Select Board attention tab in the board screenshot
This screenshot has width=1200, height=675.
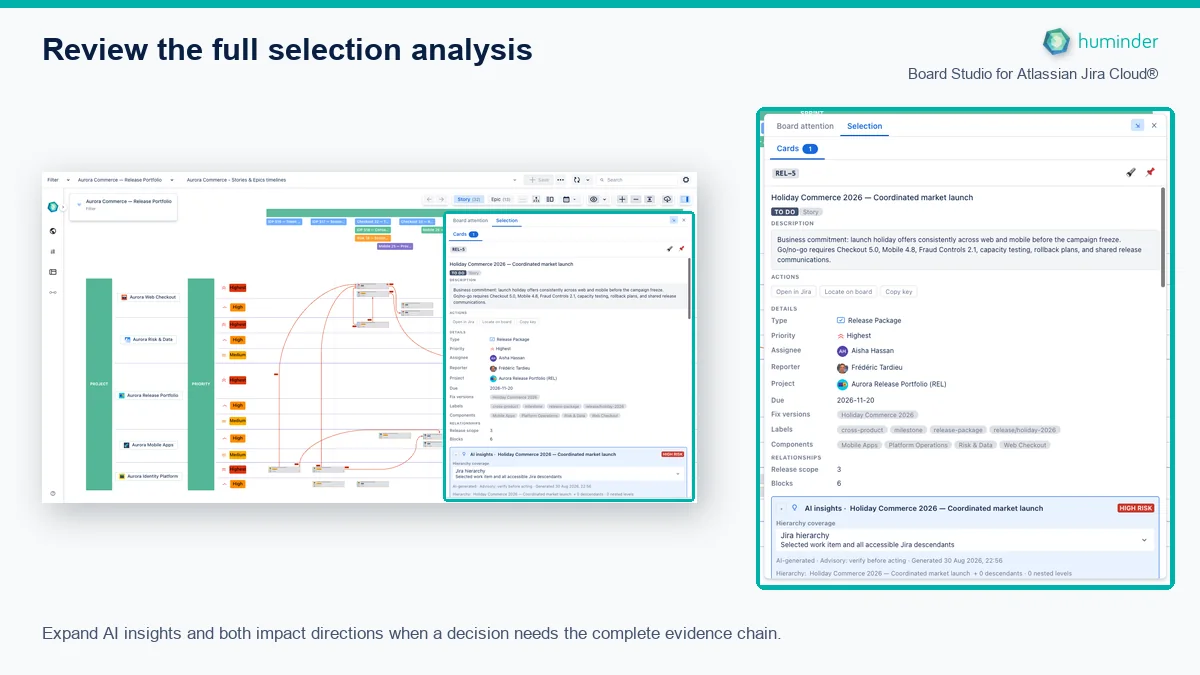pyautogui.click(x=470, y=220)
